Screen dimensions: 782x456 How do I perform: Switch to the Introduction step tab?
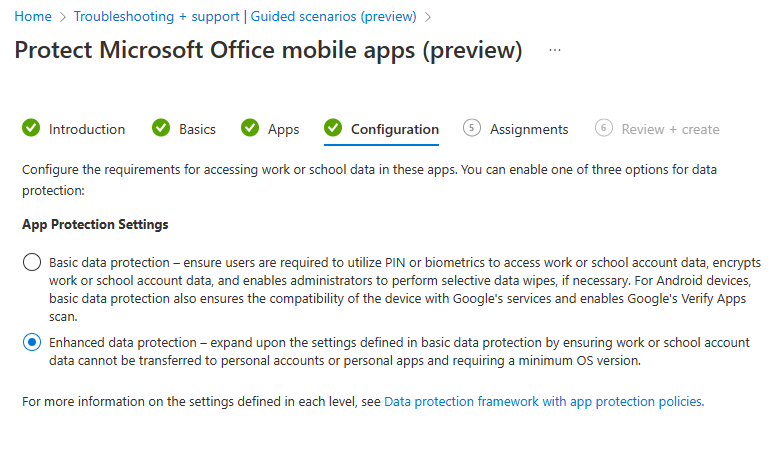point(73,129)
